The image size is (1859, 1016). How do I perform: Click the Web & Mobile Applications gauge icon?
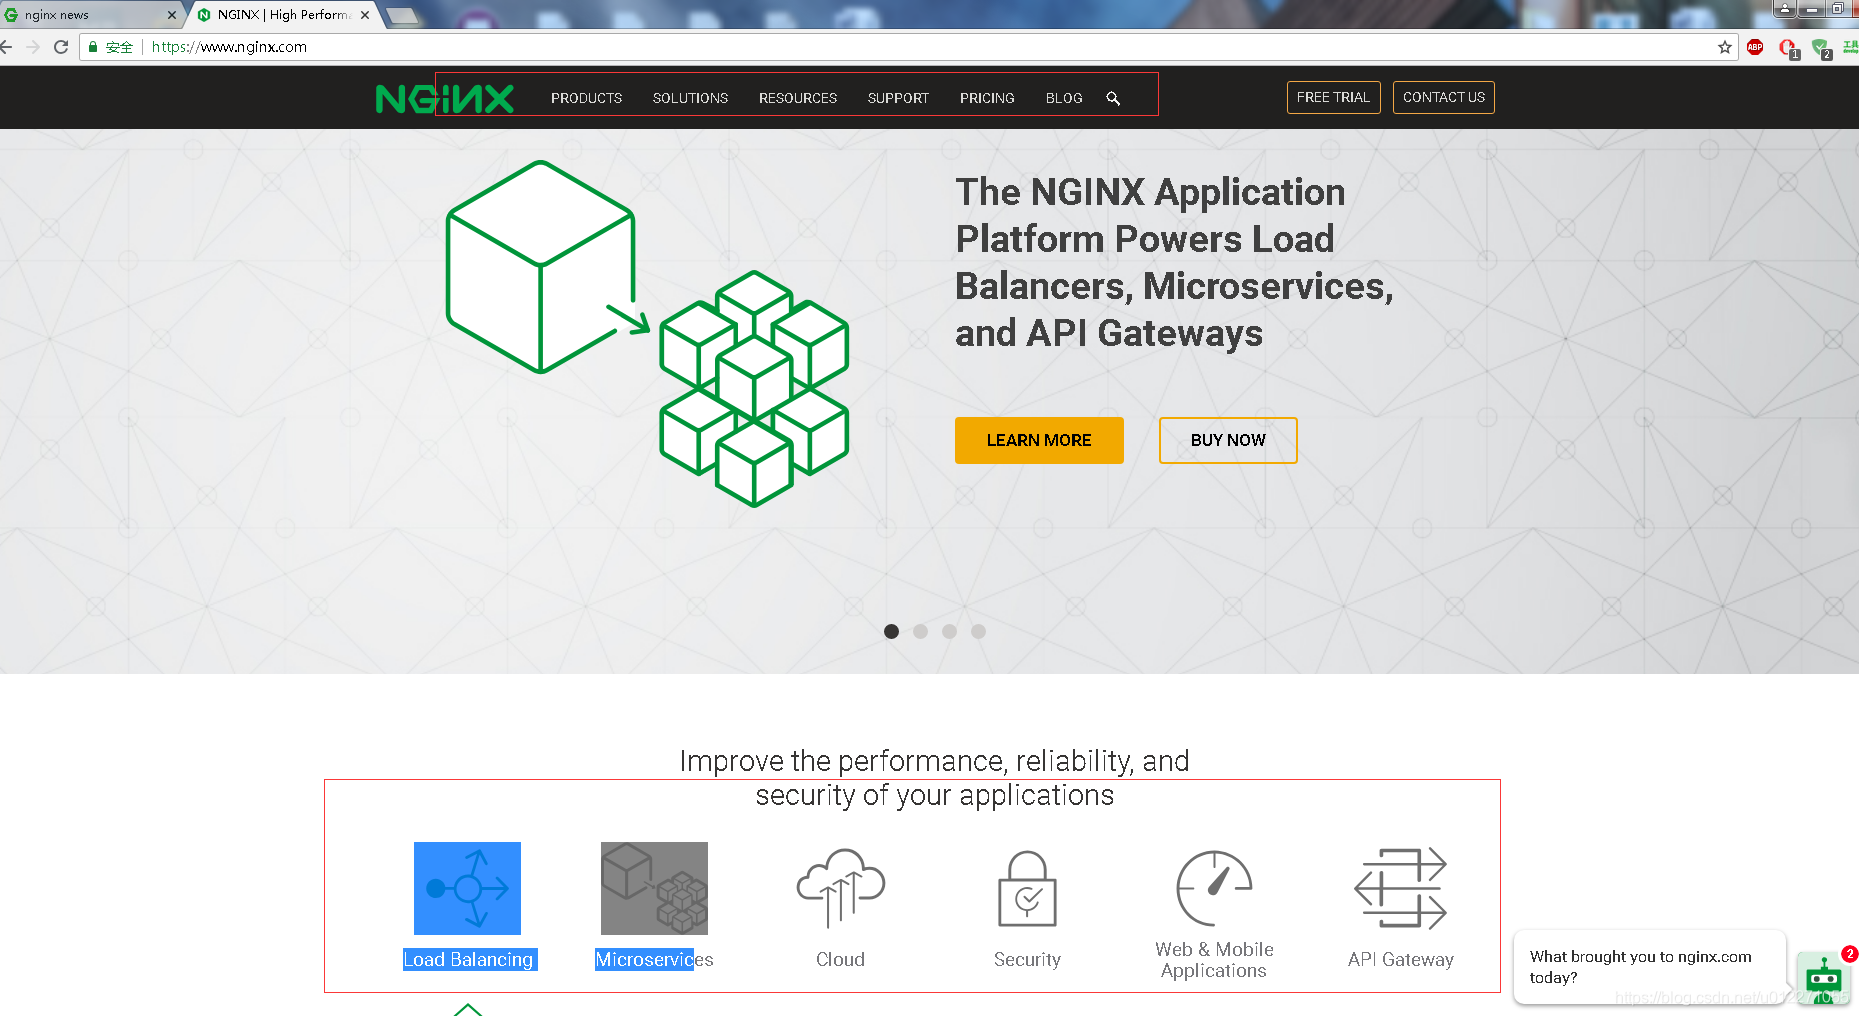(1214, 888)
